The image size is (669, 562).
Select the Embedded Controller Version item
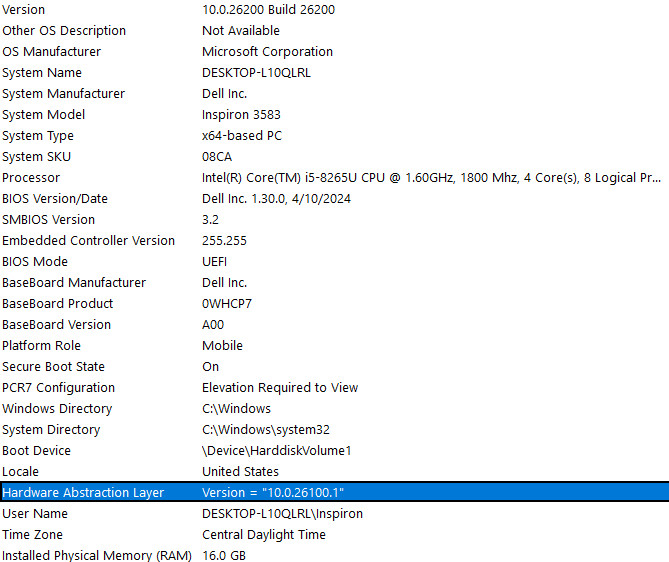[x=88, y=240]
